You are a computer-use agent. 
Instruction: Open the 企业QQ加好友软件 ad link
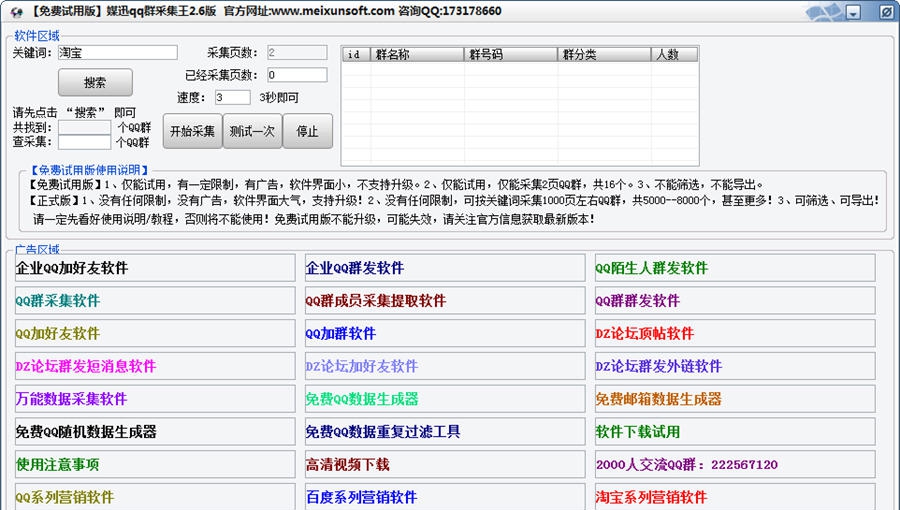pyautogui.click(x=155, y=268)
